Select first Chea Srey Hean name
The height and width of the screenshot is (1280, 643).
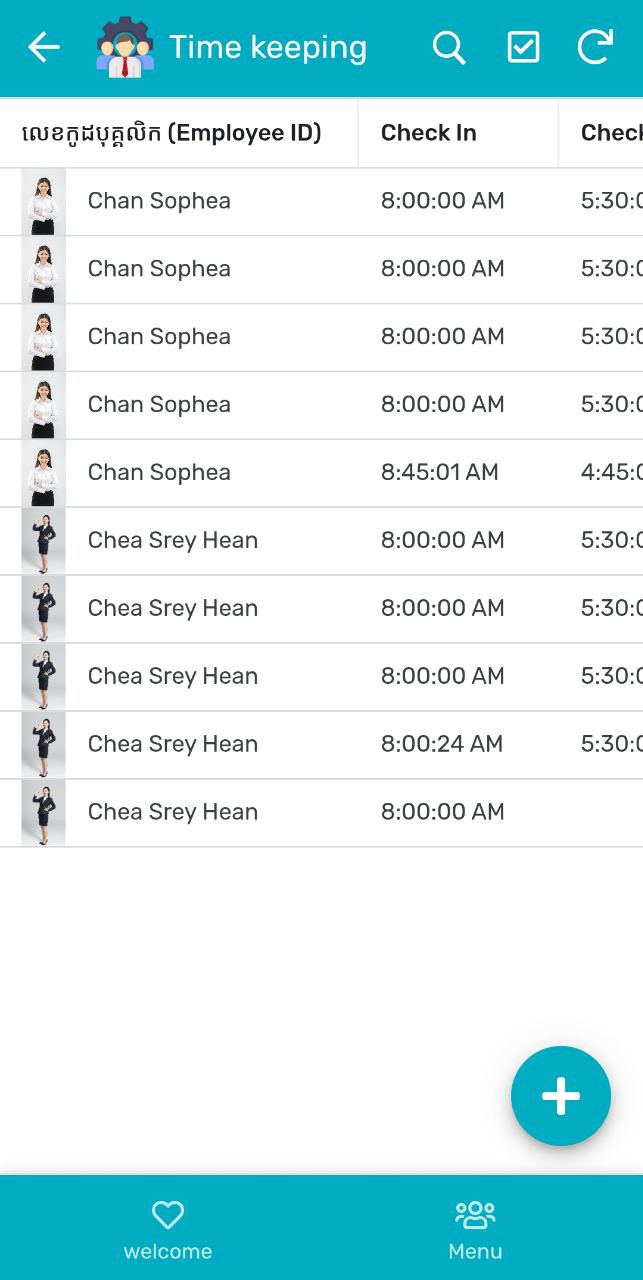173,540
